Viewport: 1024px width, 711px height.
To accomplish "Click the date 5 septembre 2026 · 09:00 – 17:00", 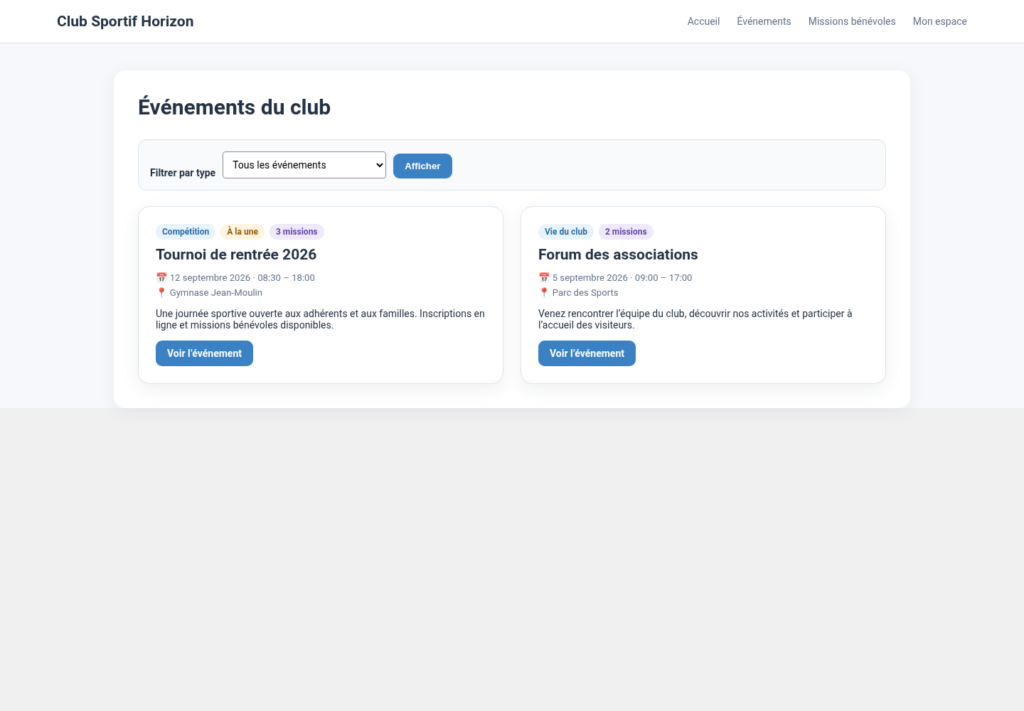I will (622, 277).
